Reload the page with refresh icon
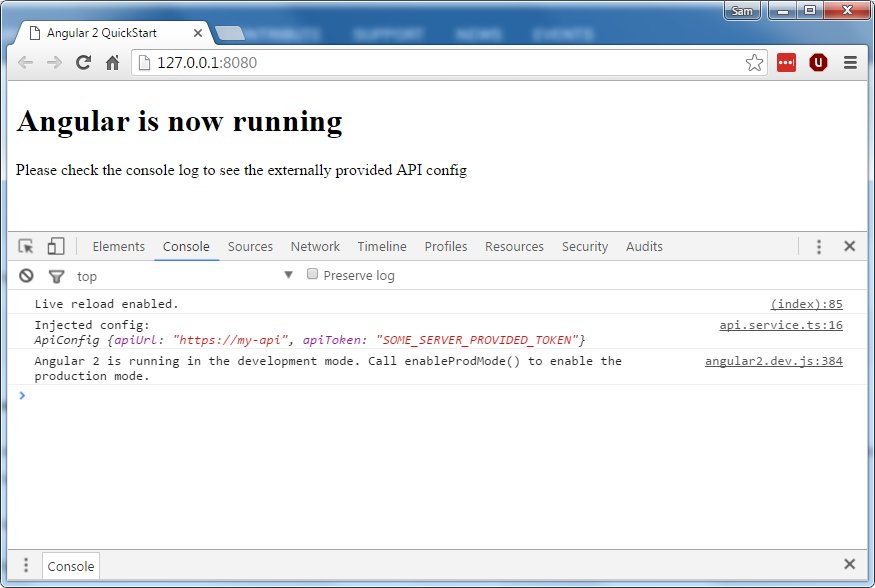The image size is (875, 588). tap(83, 62)
